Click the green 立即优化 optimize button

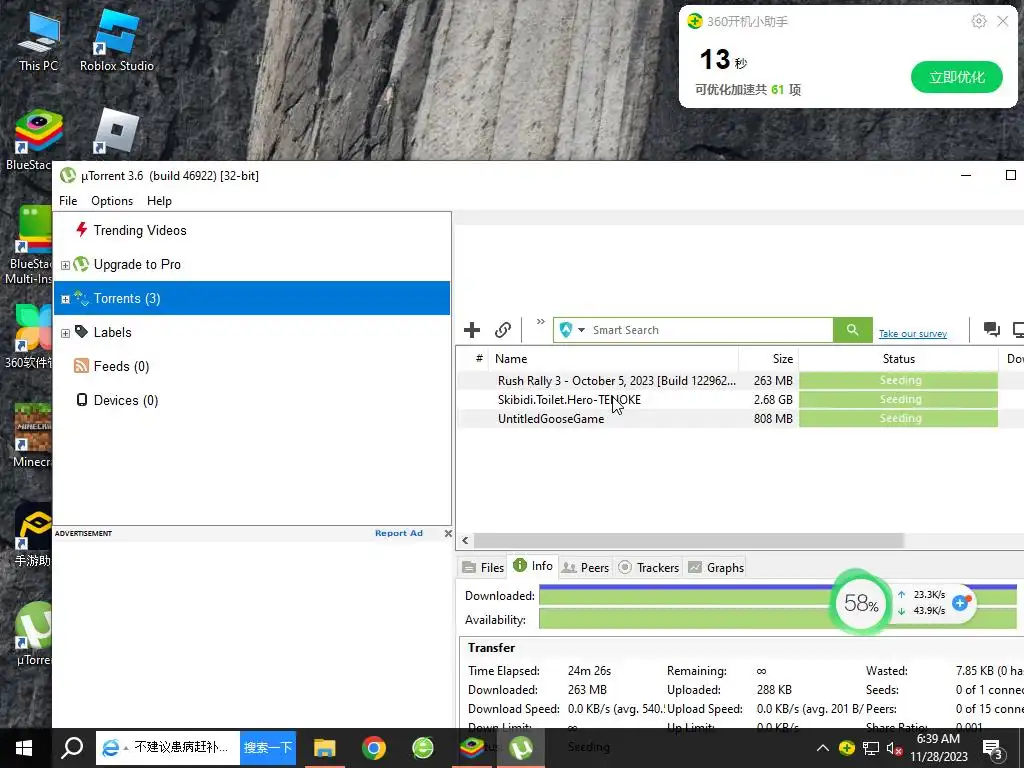tap(957, 77)
